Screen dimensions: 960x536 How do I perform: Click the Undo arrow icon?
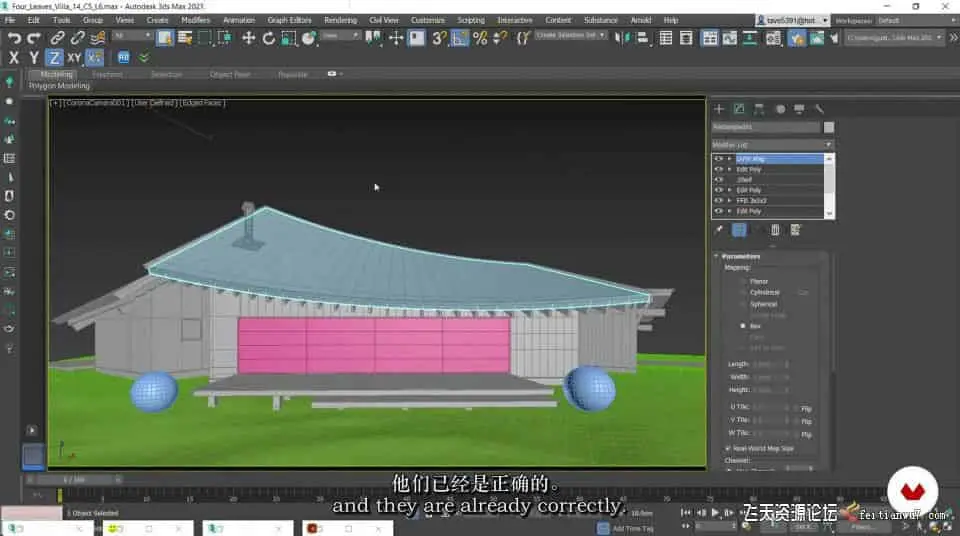pyautogui.click(x=14, y=38)
